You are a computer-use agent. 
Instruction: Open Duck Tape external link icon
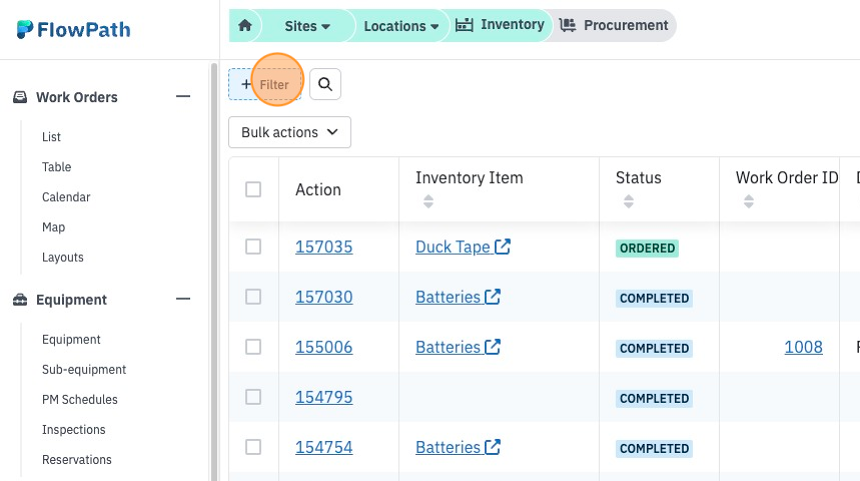point(502,247)
